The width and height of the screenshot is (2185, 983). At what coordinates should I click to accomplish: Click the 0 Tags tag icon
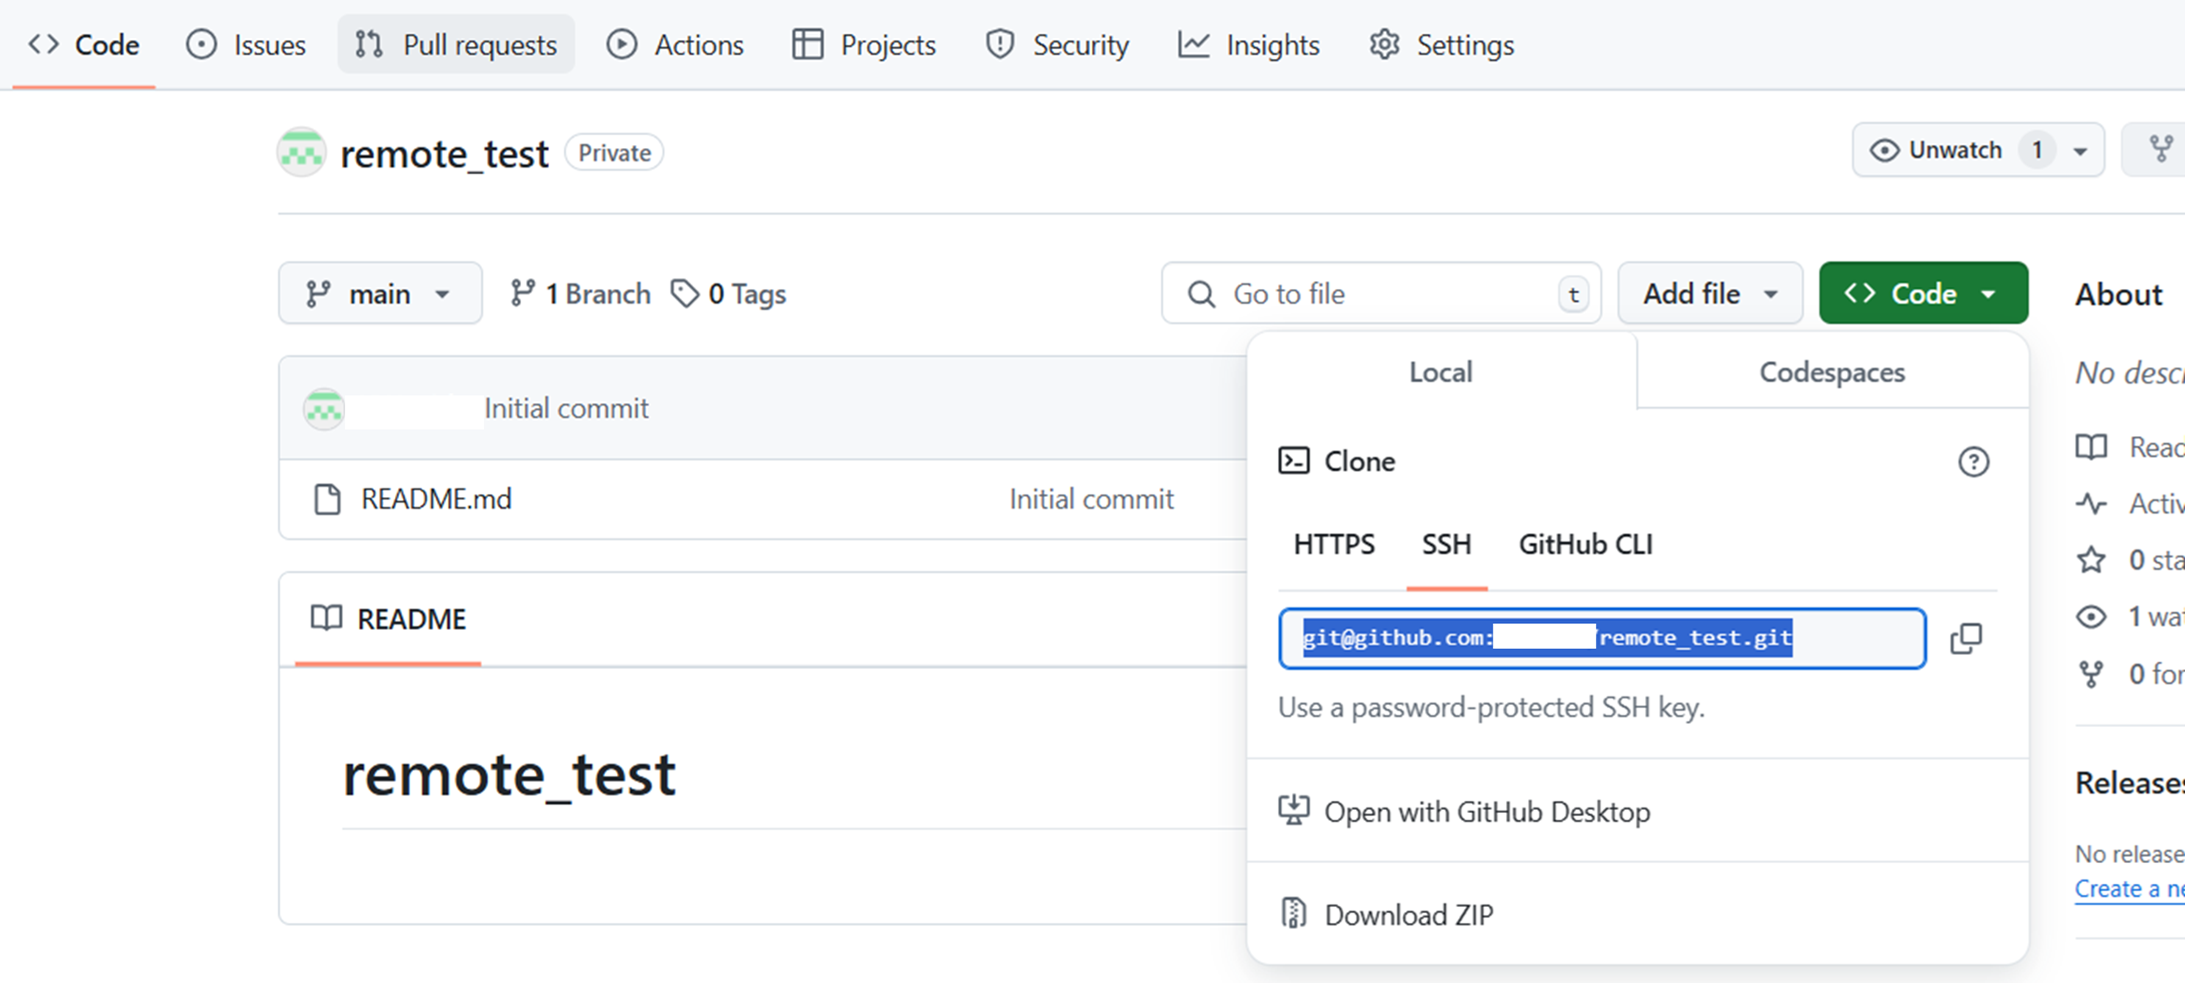tap(684, 294)
